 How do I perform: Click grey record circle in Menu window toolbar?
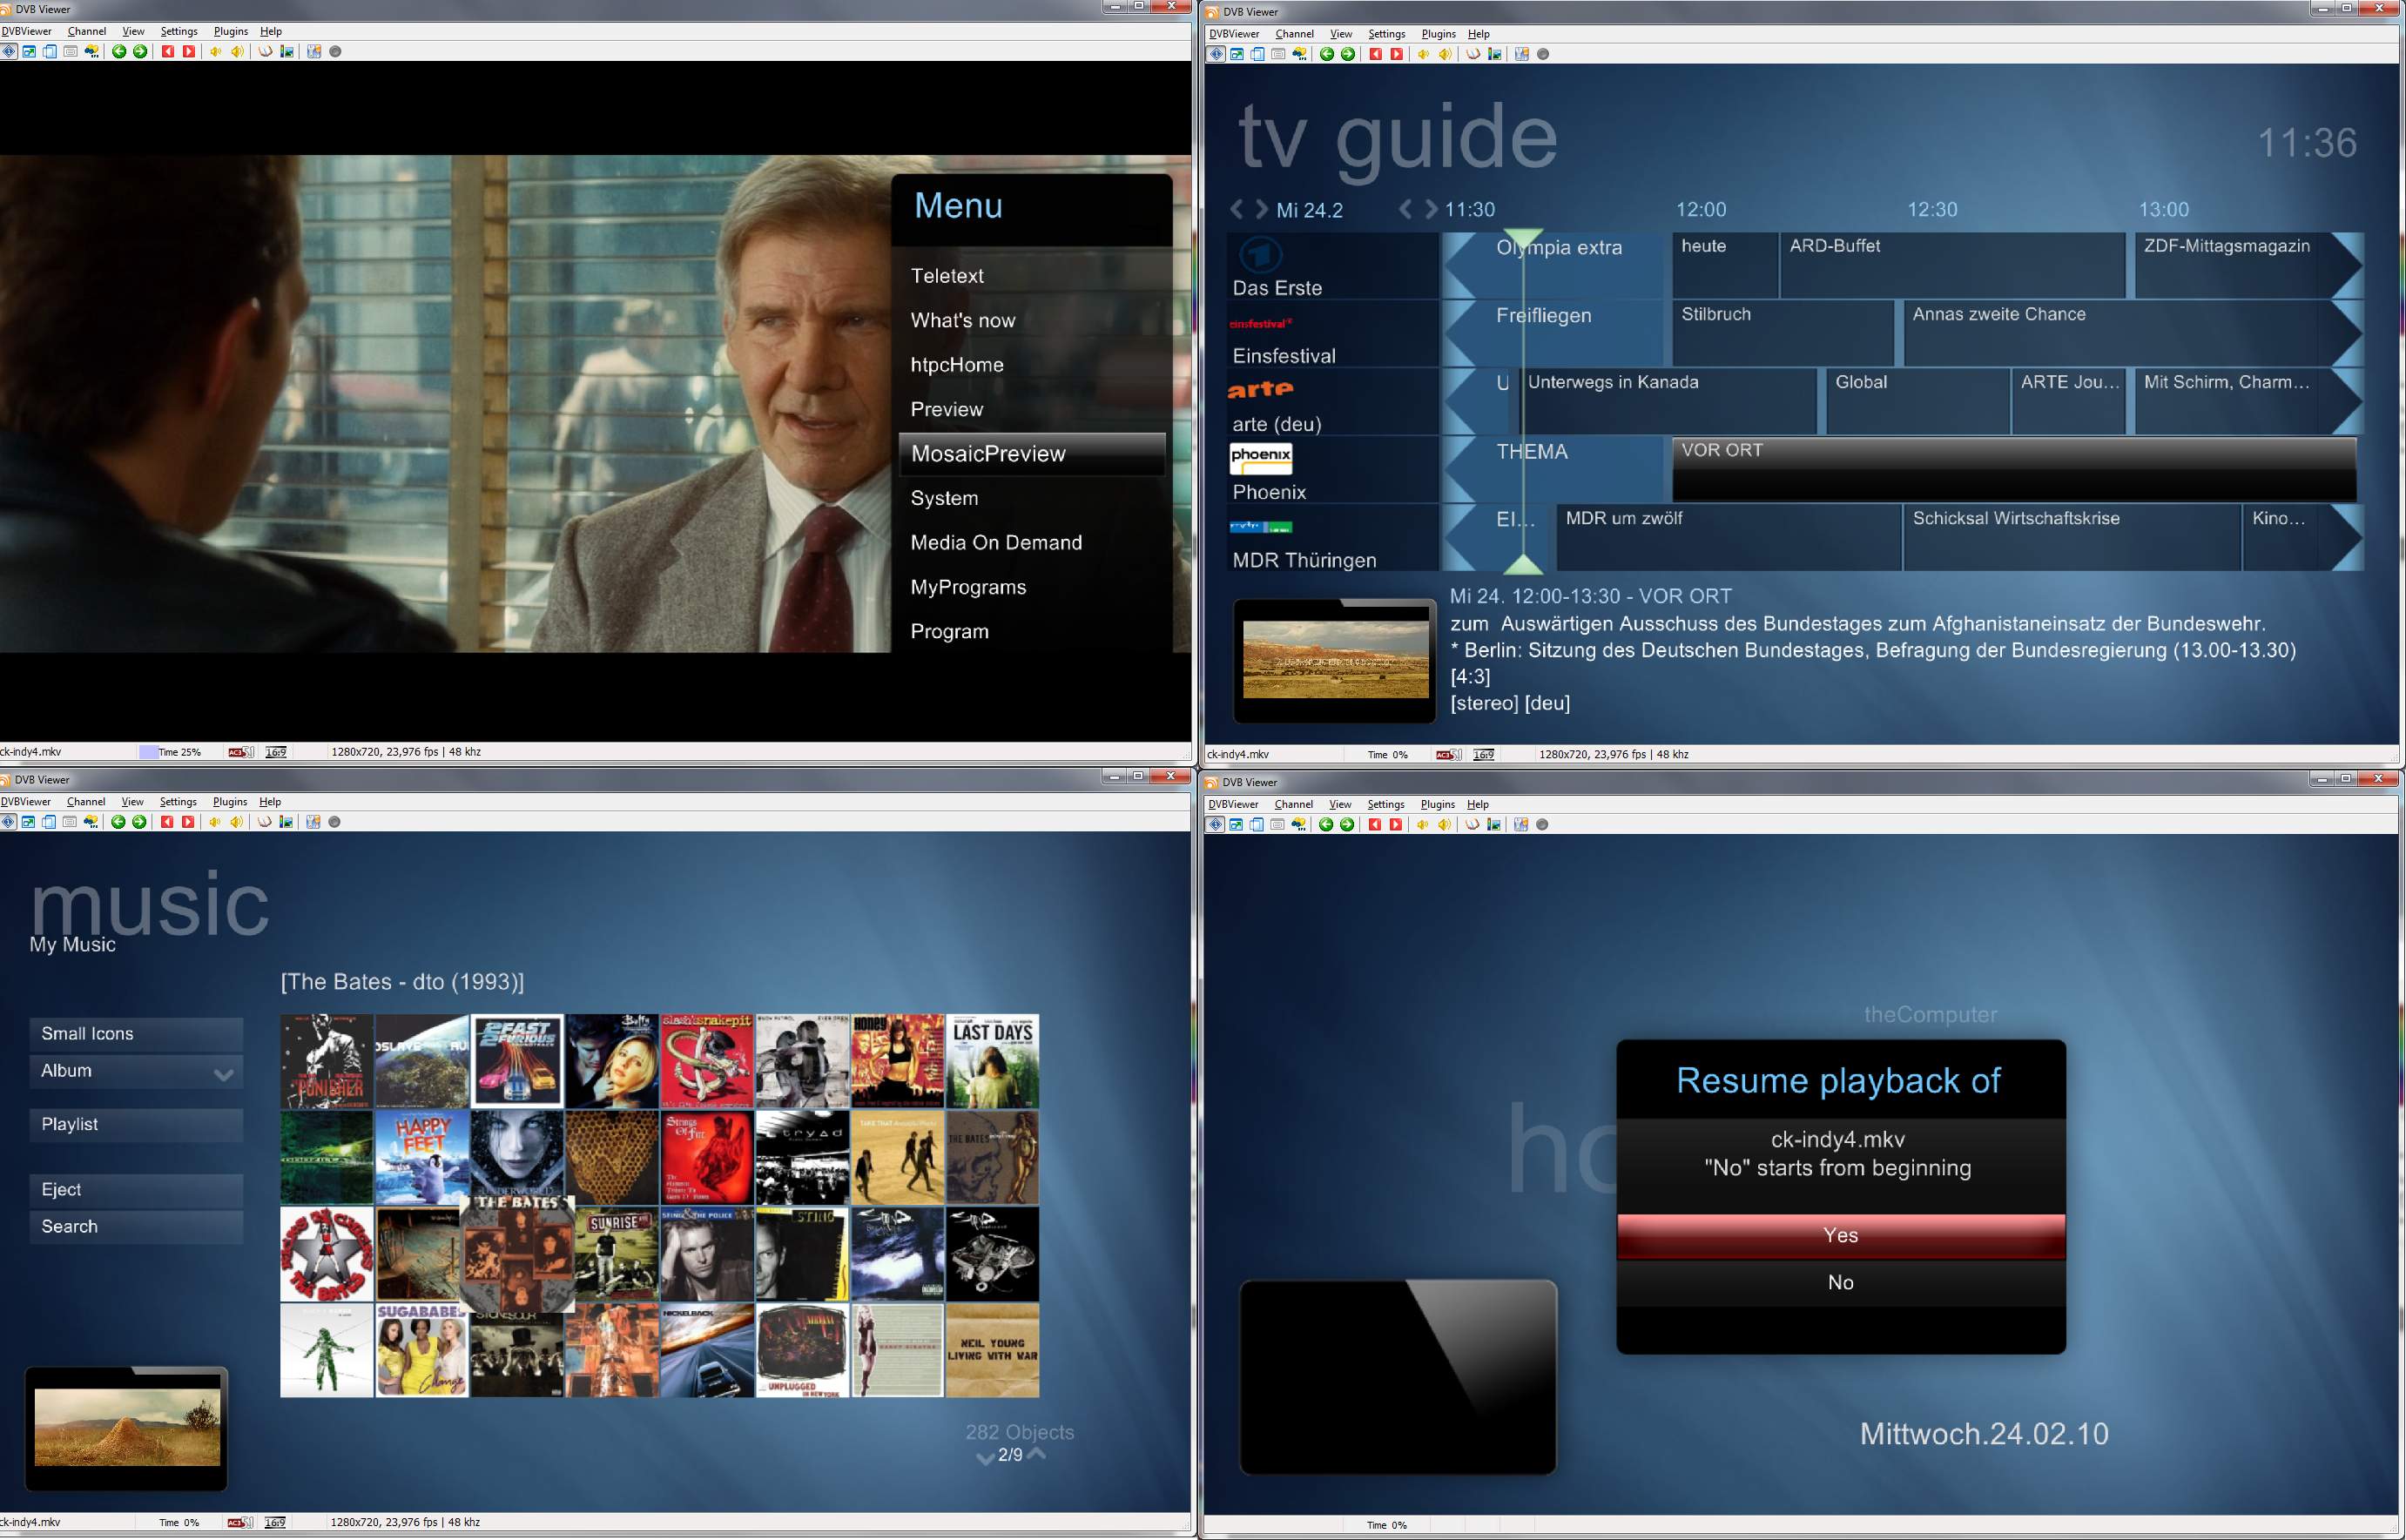pos(335,52)
